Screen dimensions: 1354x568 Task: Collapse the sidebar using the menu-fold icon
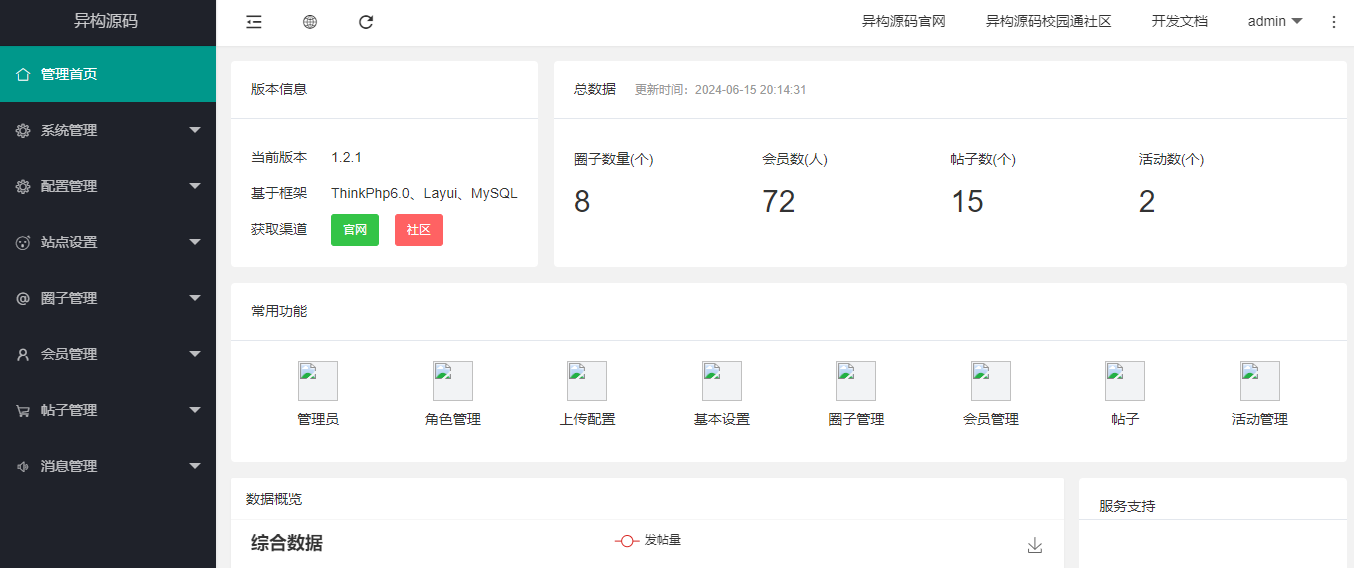coord(254,22)
